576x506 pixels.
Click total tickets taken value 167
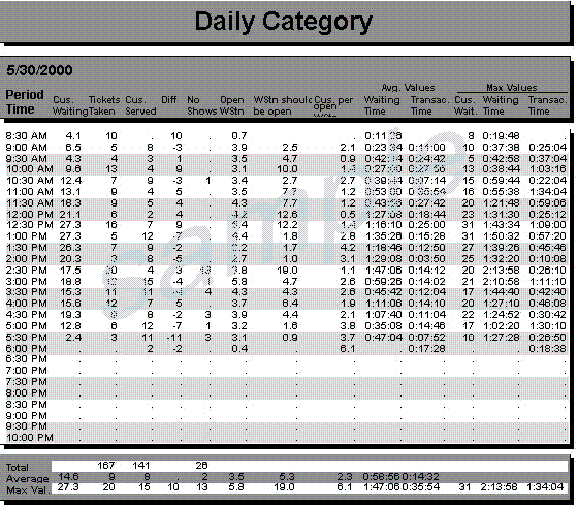pyautogui.click(x=106, y=466)
